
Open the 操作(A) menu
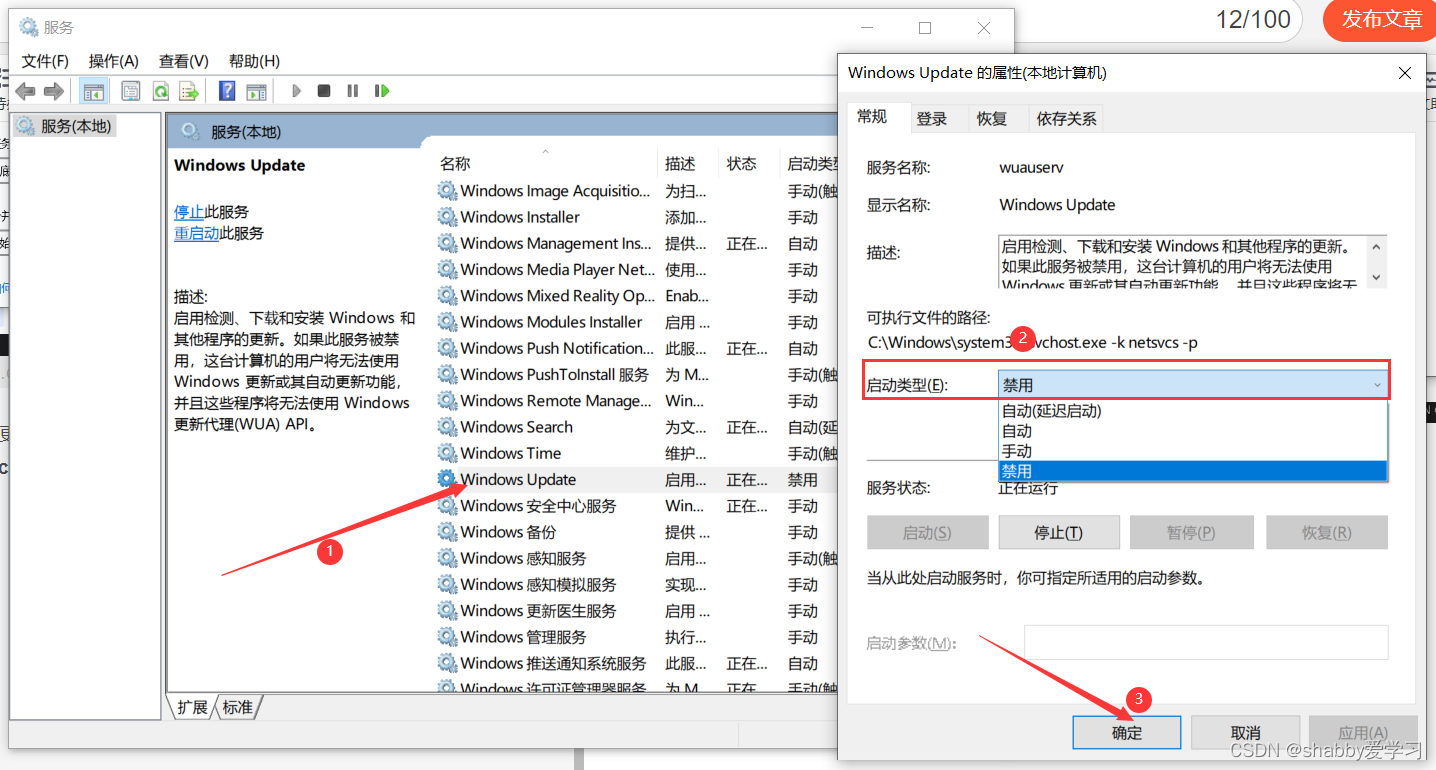coord(113,61)
